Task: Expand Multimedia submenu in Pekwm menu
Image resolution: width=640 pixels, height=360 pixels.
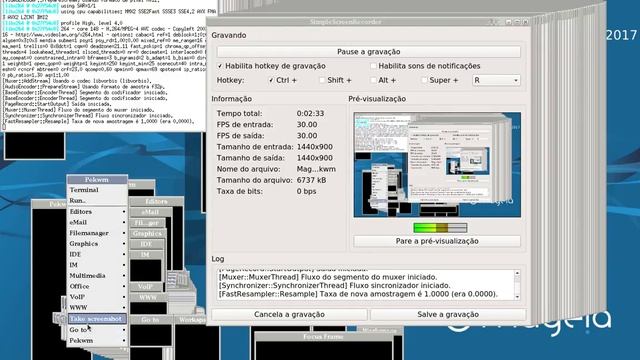Action: click(x=97, y=276)
